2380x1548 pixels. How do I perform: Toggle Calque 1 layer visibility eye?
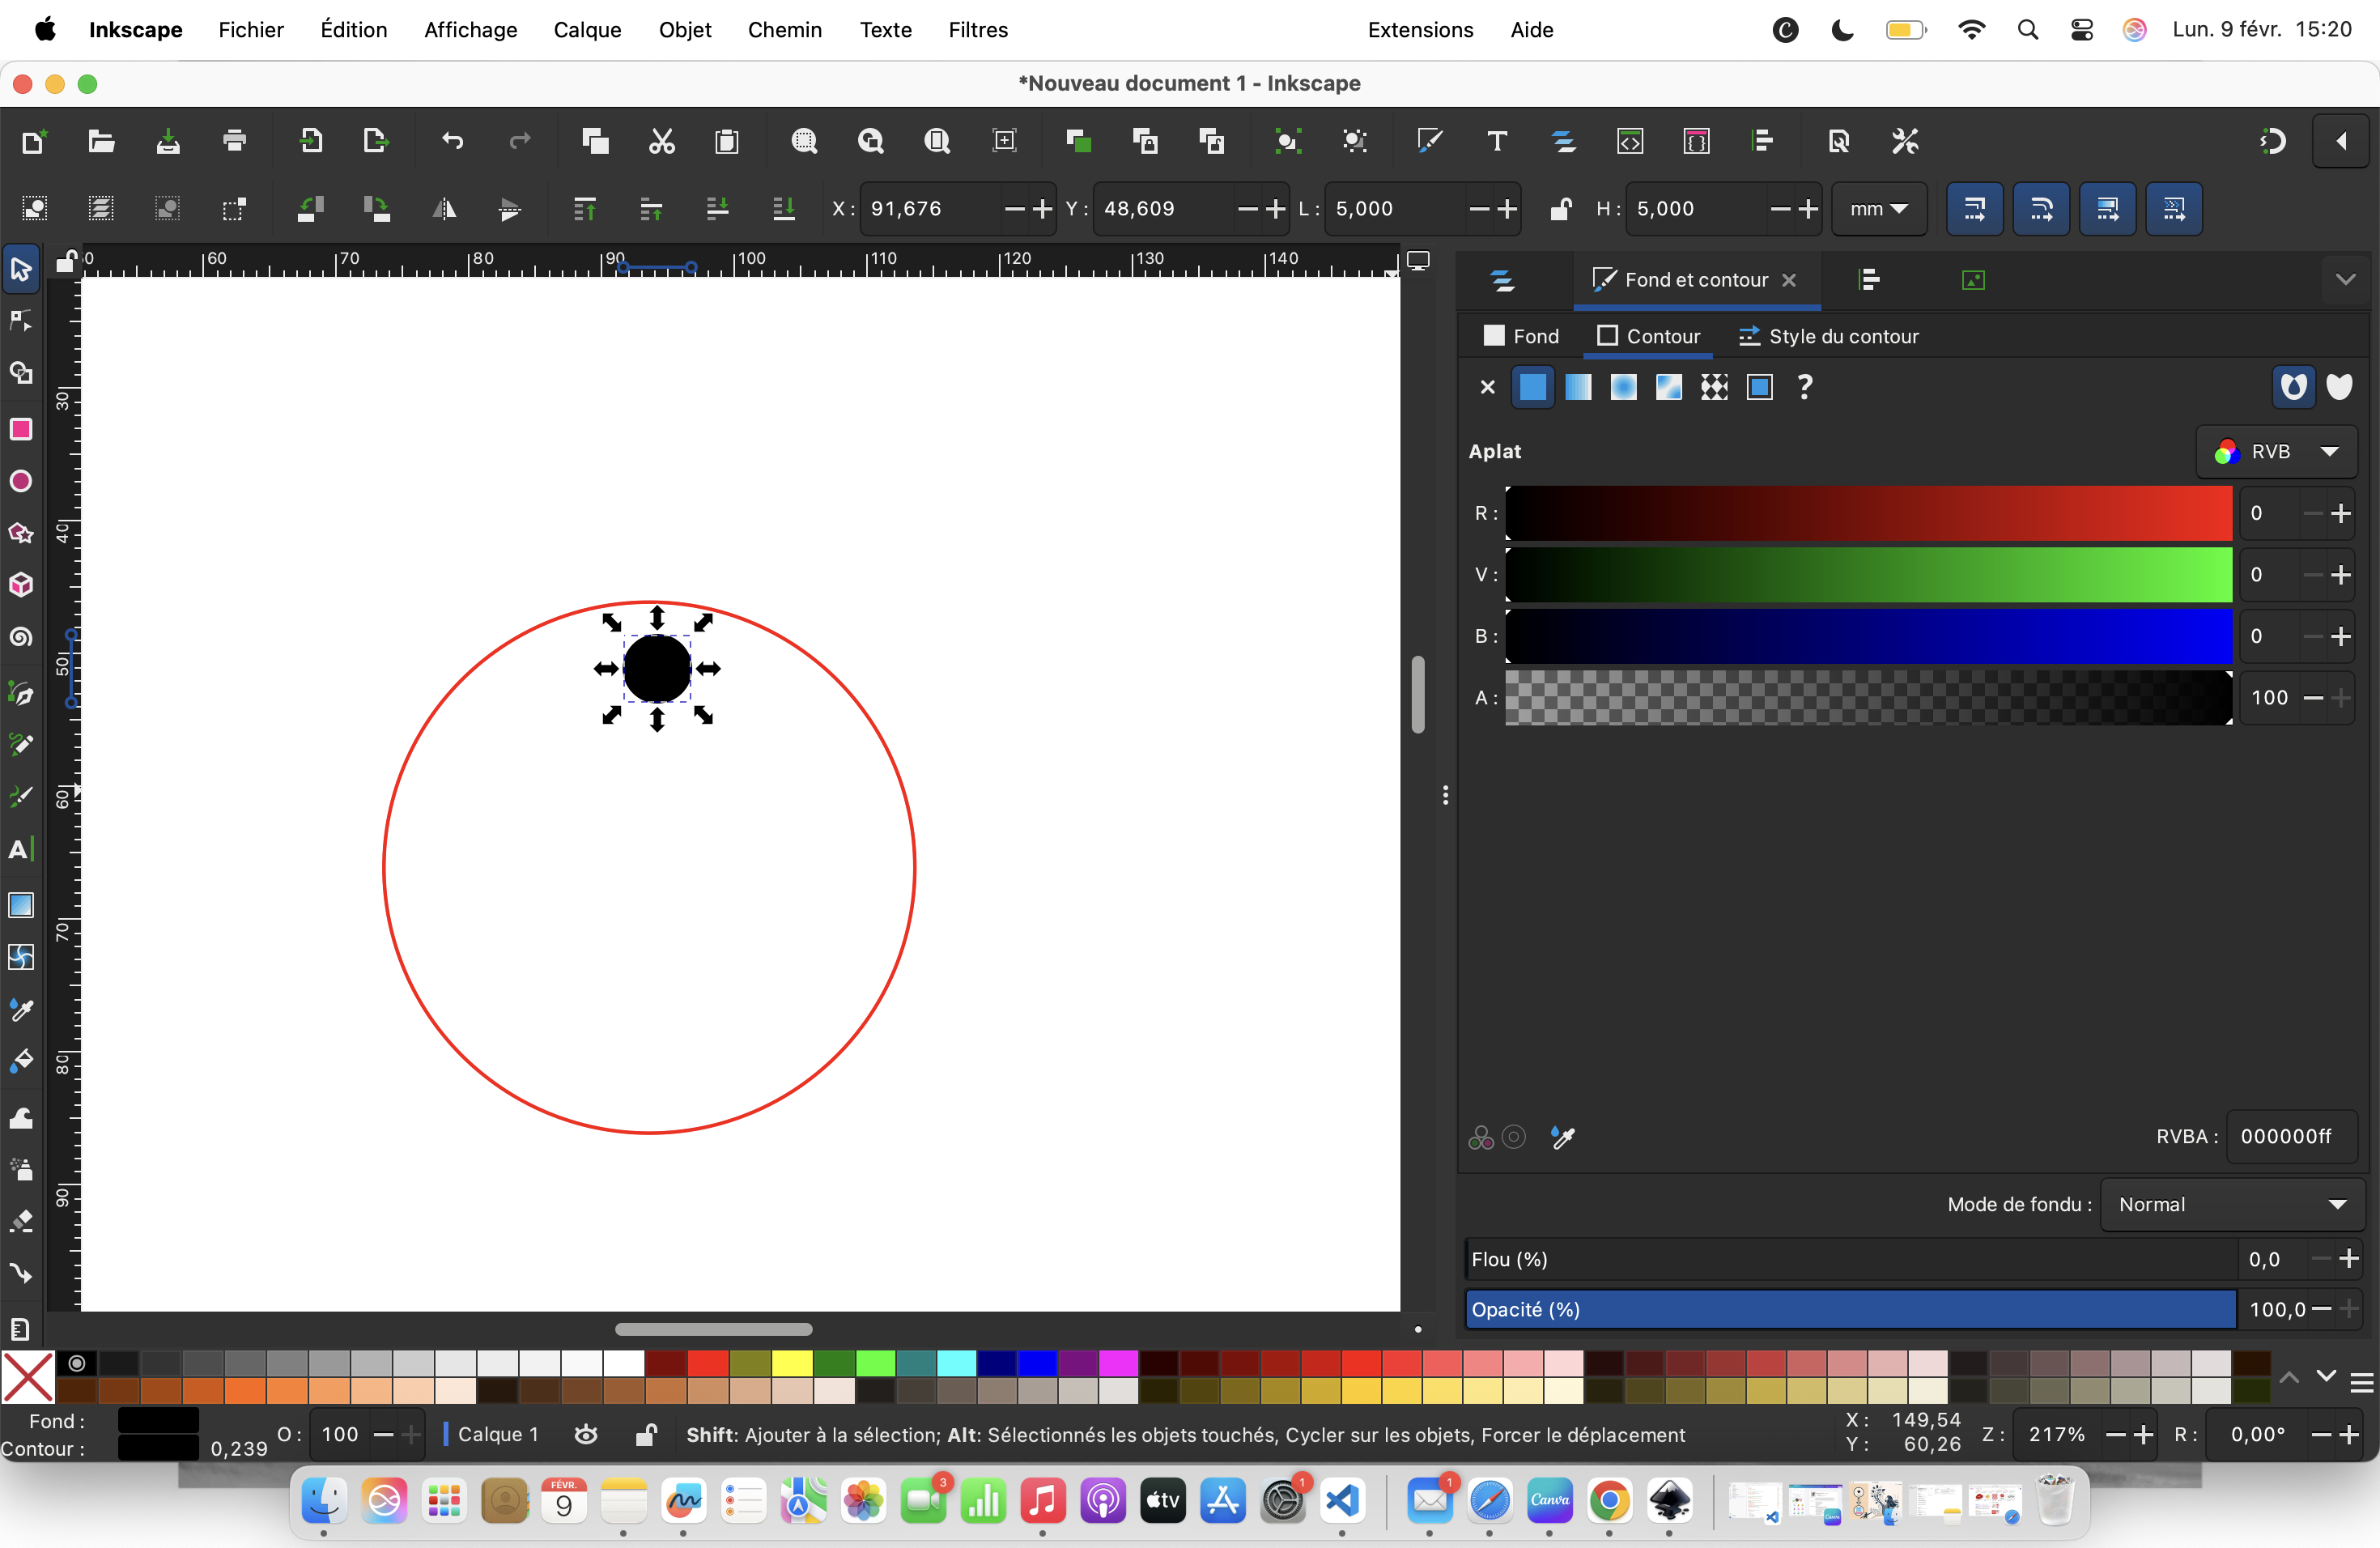(586, 1435)
